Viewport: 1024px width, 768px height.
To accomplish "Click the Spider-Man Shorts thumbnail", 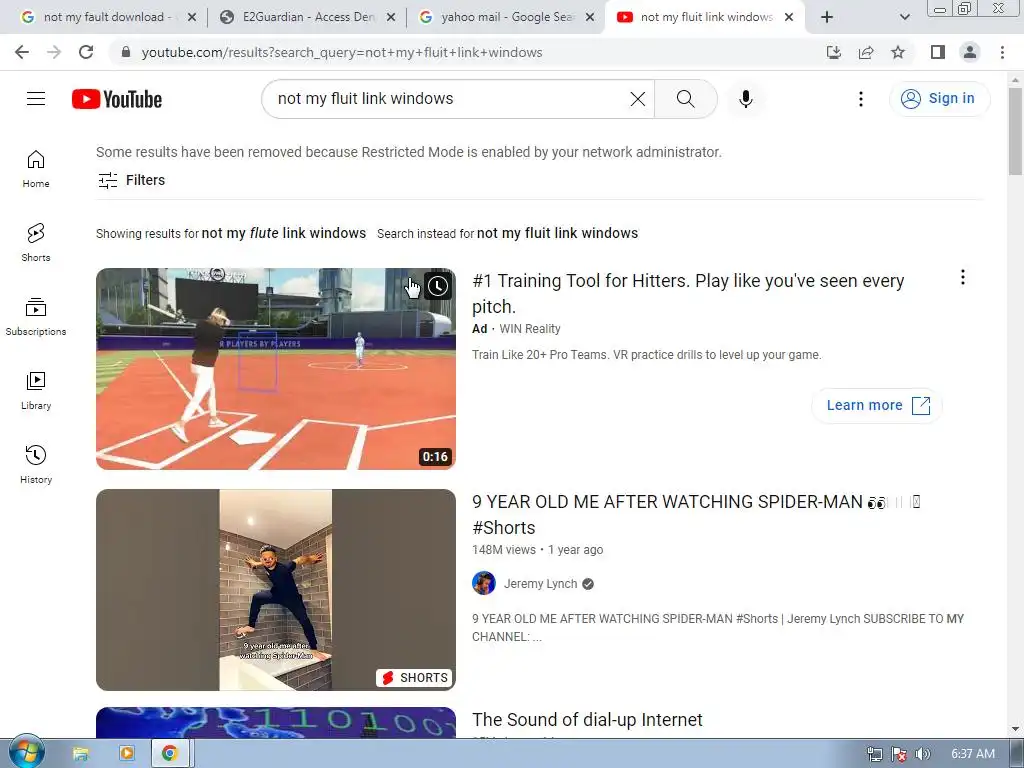I will click(x=276, y=590).
